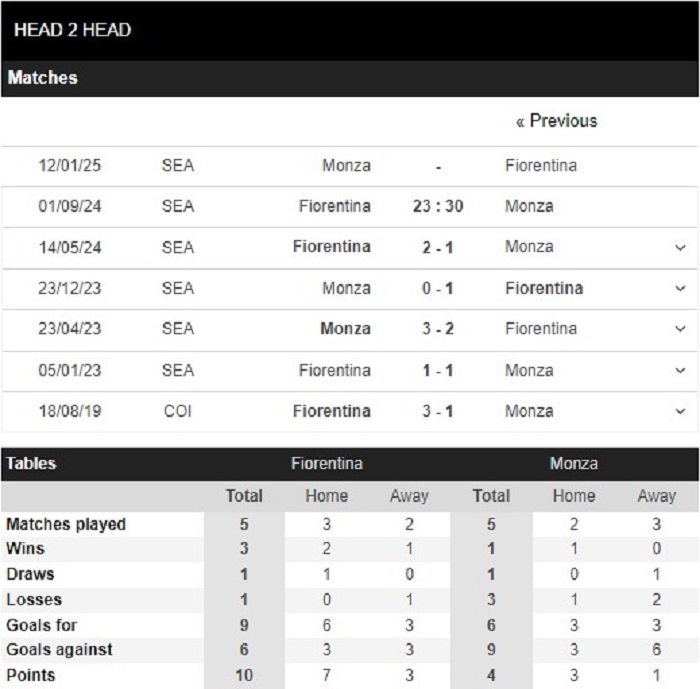The image size is (700, 689).
Task: Click Monza's Away column header
Action: pos(656,496)
